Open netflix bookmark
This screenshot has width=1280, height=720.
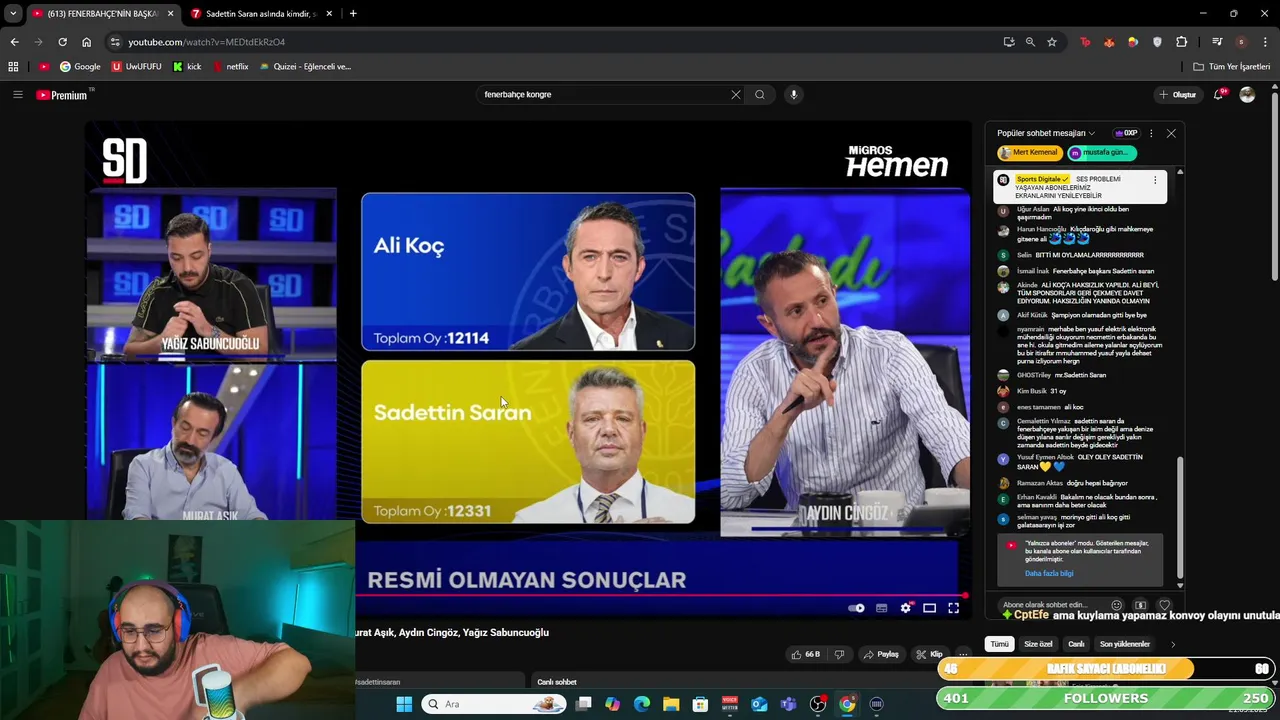[x=230, y=67]
